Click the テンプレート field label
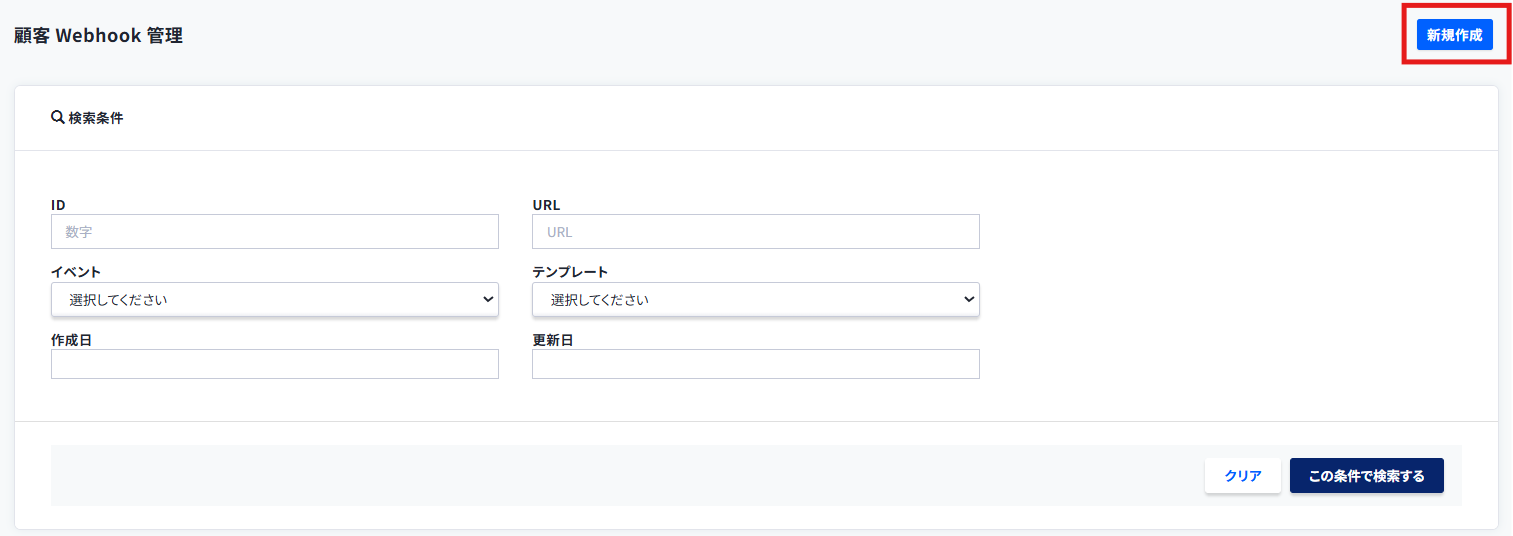Screen dimensions: 1513x536 coord(570,272)
